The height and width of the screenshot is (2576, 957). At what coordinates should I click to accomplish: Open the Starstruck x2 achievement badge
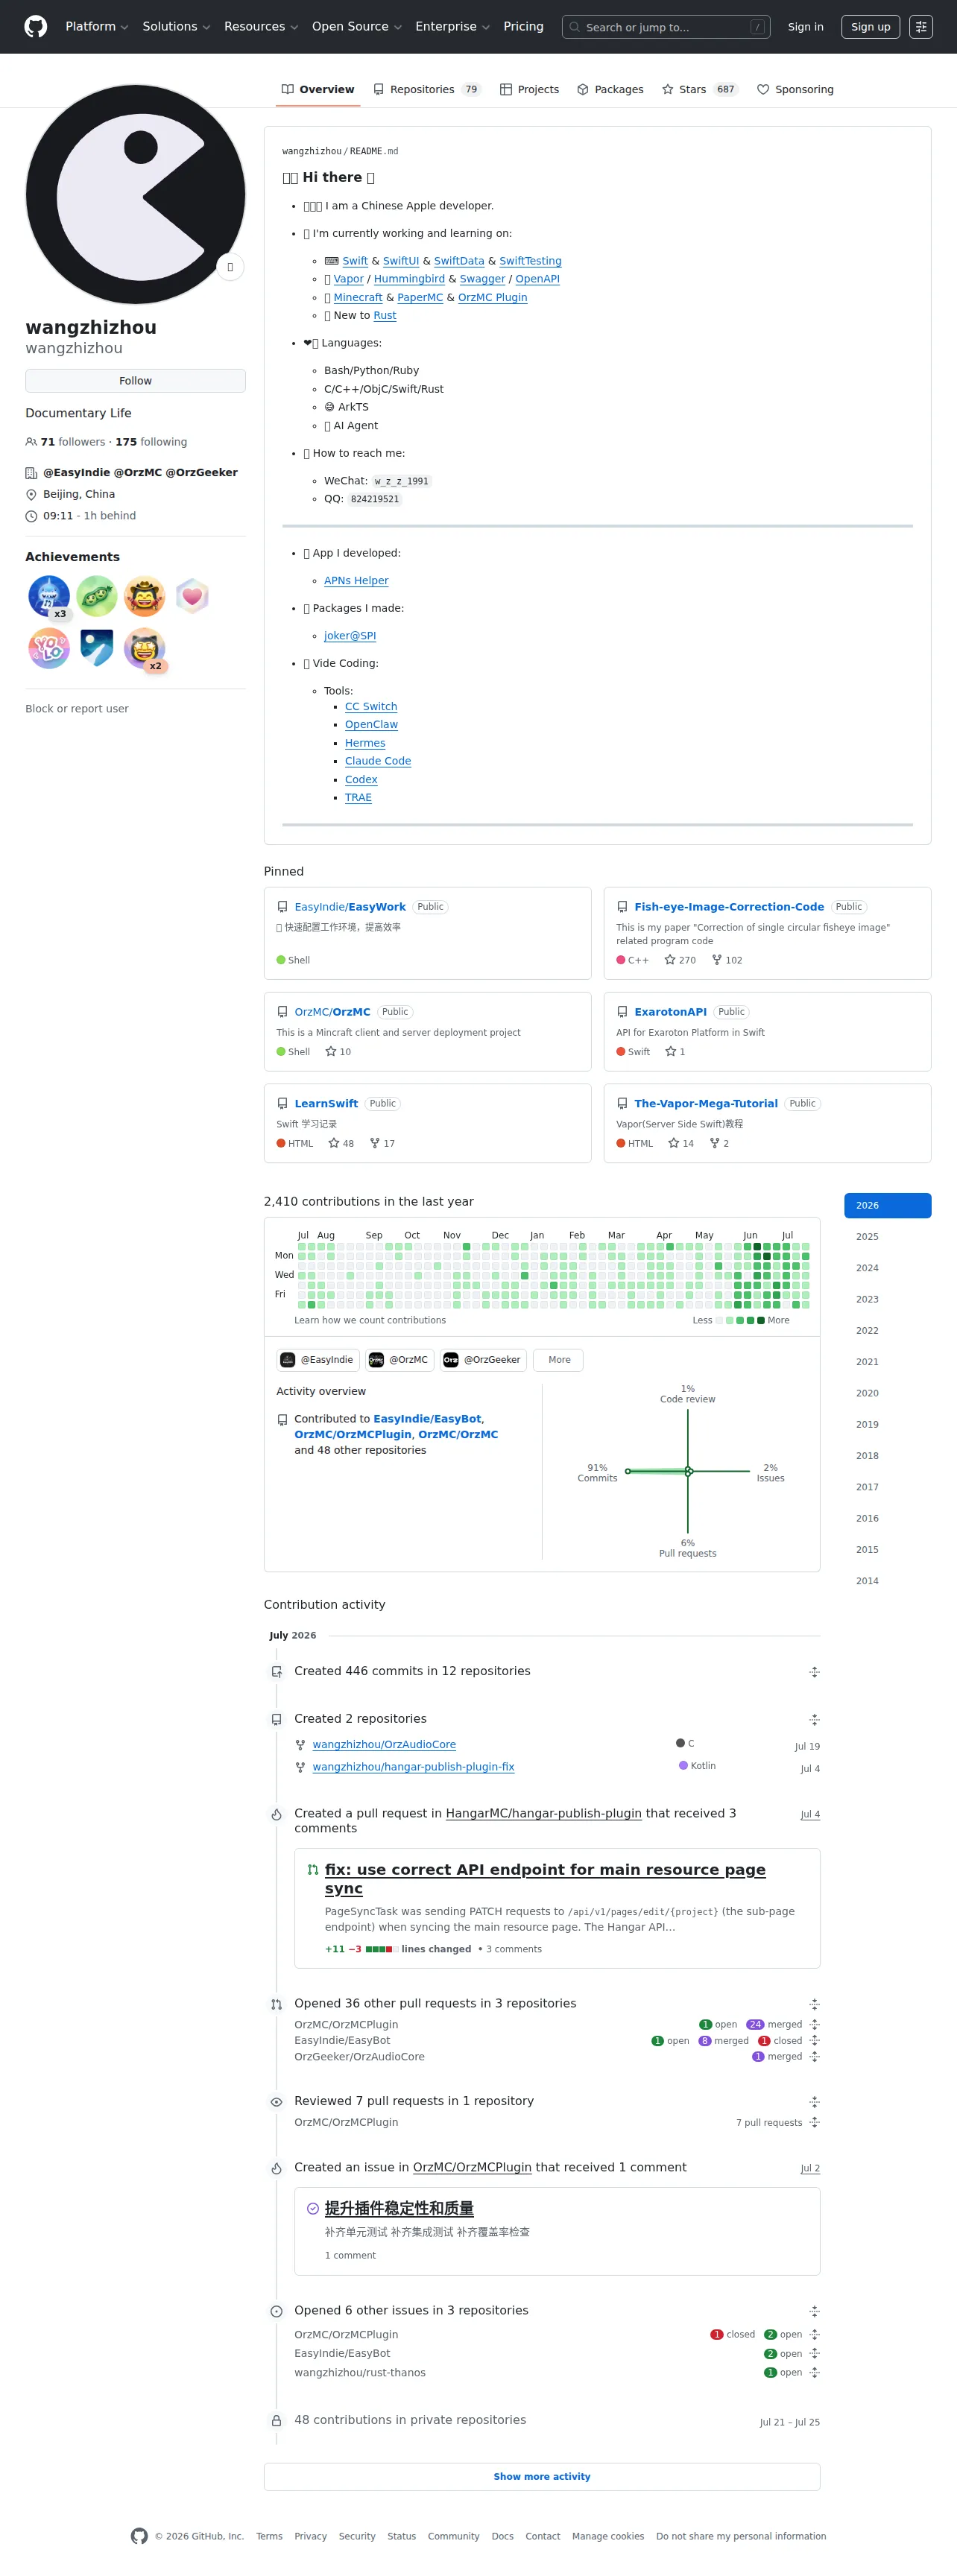[x=144, y=649]
